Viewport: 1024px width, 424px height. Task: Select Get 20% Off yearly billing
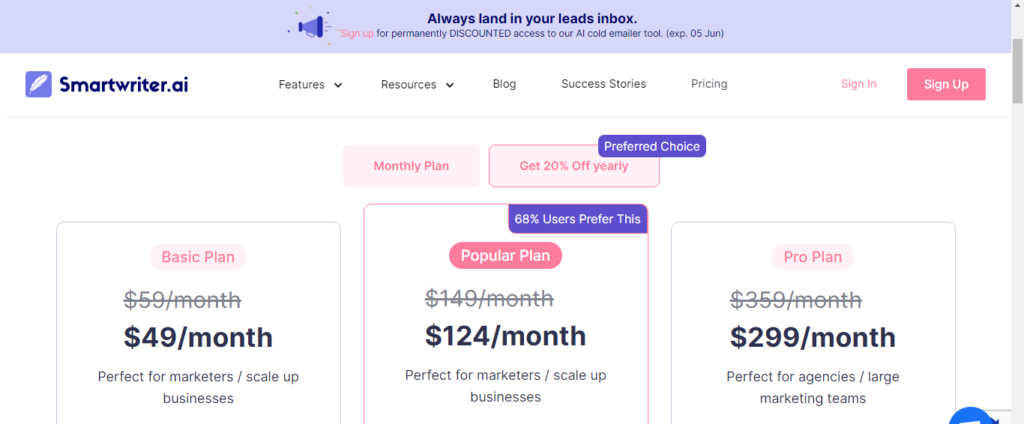(x=574, y=166)
